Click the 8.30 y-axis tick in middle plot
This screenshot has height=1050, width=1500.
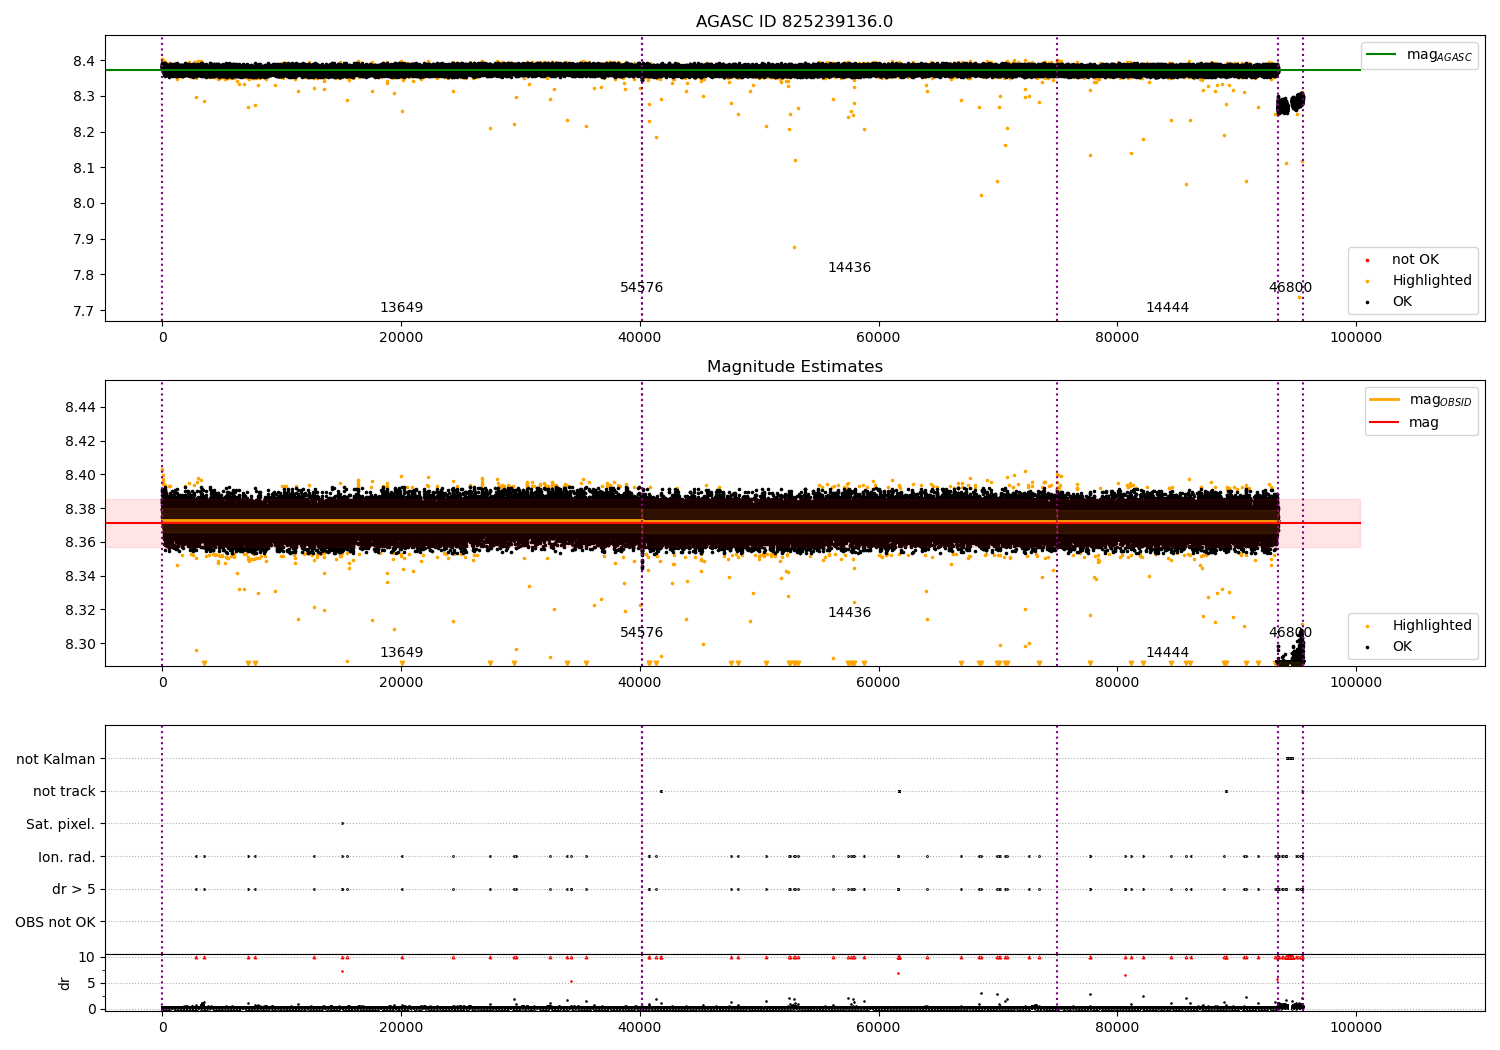(80, 644)
